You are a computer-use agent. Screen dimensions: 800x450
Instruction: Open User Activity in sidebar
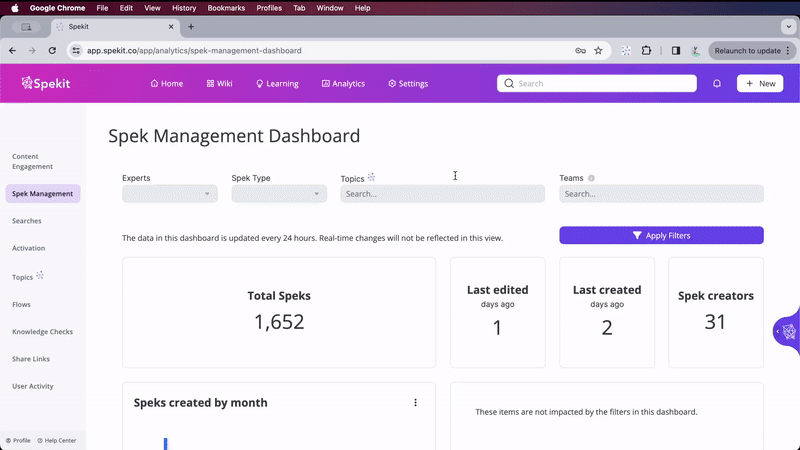33,386
